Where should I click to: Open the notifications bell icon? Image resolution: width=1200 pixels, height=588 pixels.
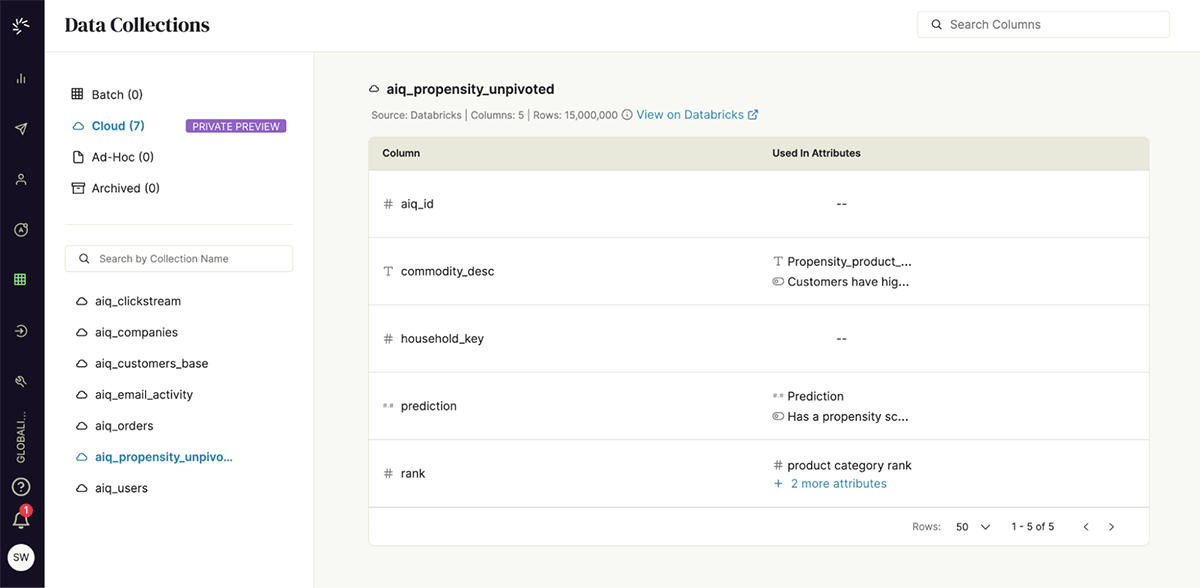tap(21, 519)
